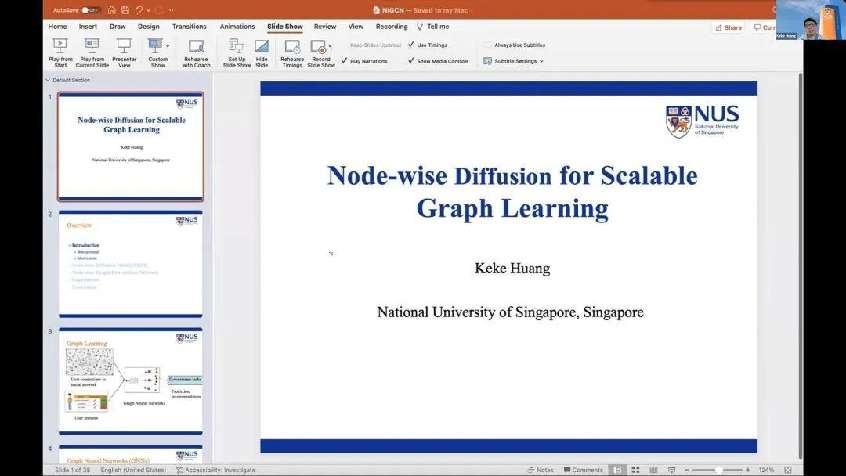
Task: Click the Undo icon in title bar
Action: (x=140, y=10)
